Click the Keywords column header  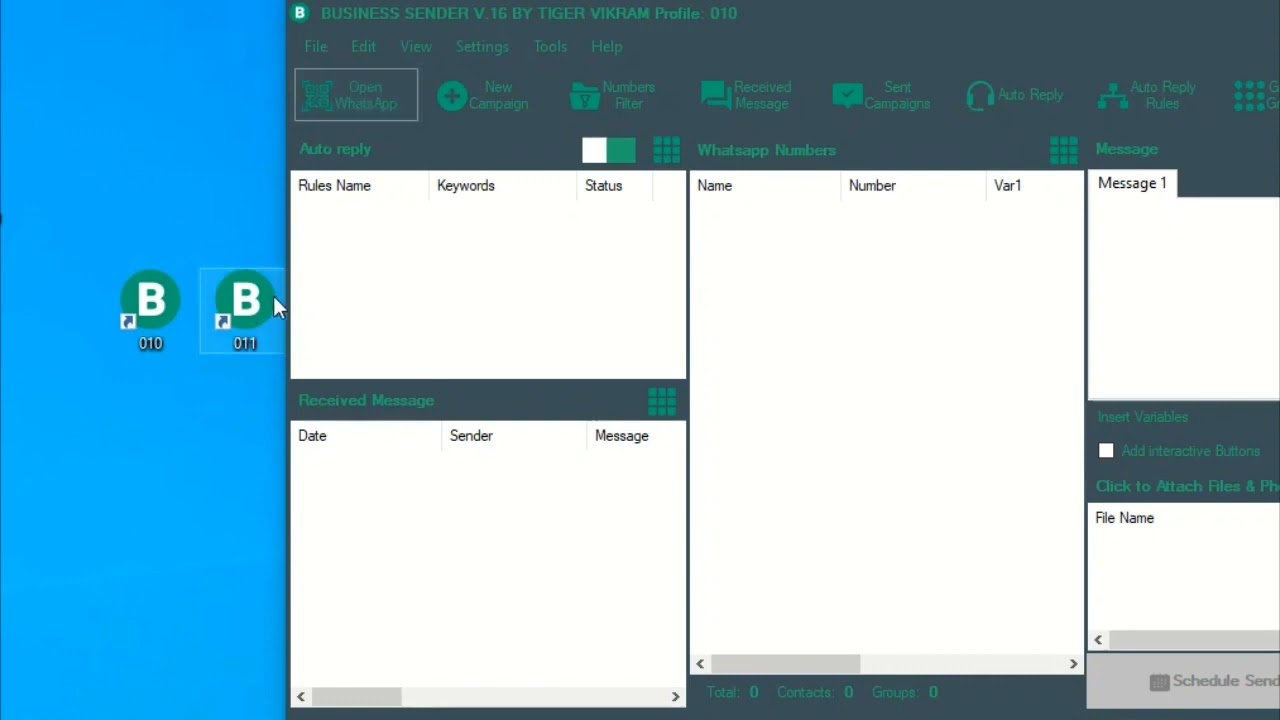pyautogui.click(x=503, y=186)
